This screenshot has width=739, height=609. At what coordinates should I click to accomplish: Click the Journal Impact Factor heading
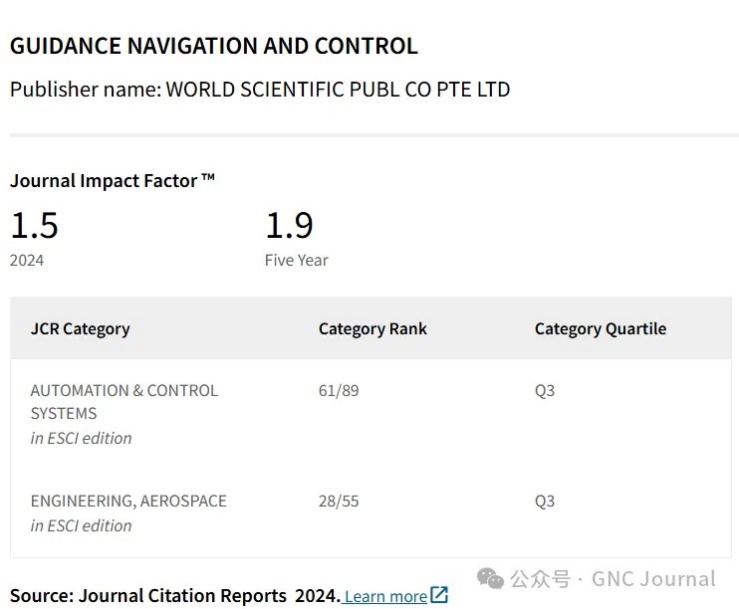tap(112, 180)
